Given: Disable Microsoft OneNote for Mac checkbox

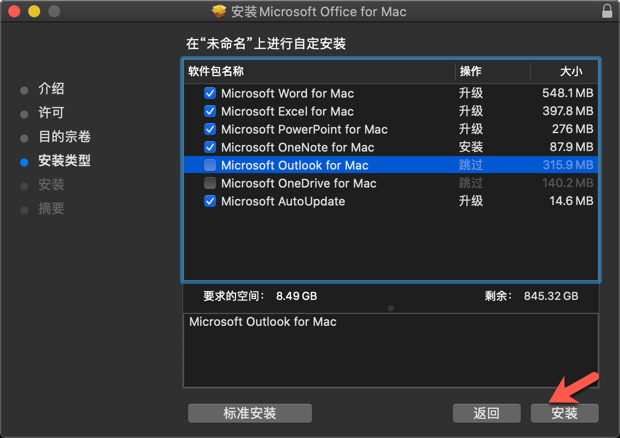Looking at the screenshot, I should click(210, 147).
